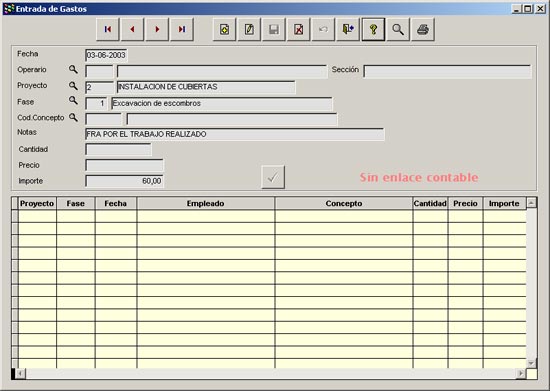Click the Cod.Concepto code field
The width and height of the screenshot is (550, 391).
click(x=103, y=119)
